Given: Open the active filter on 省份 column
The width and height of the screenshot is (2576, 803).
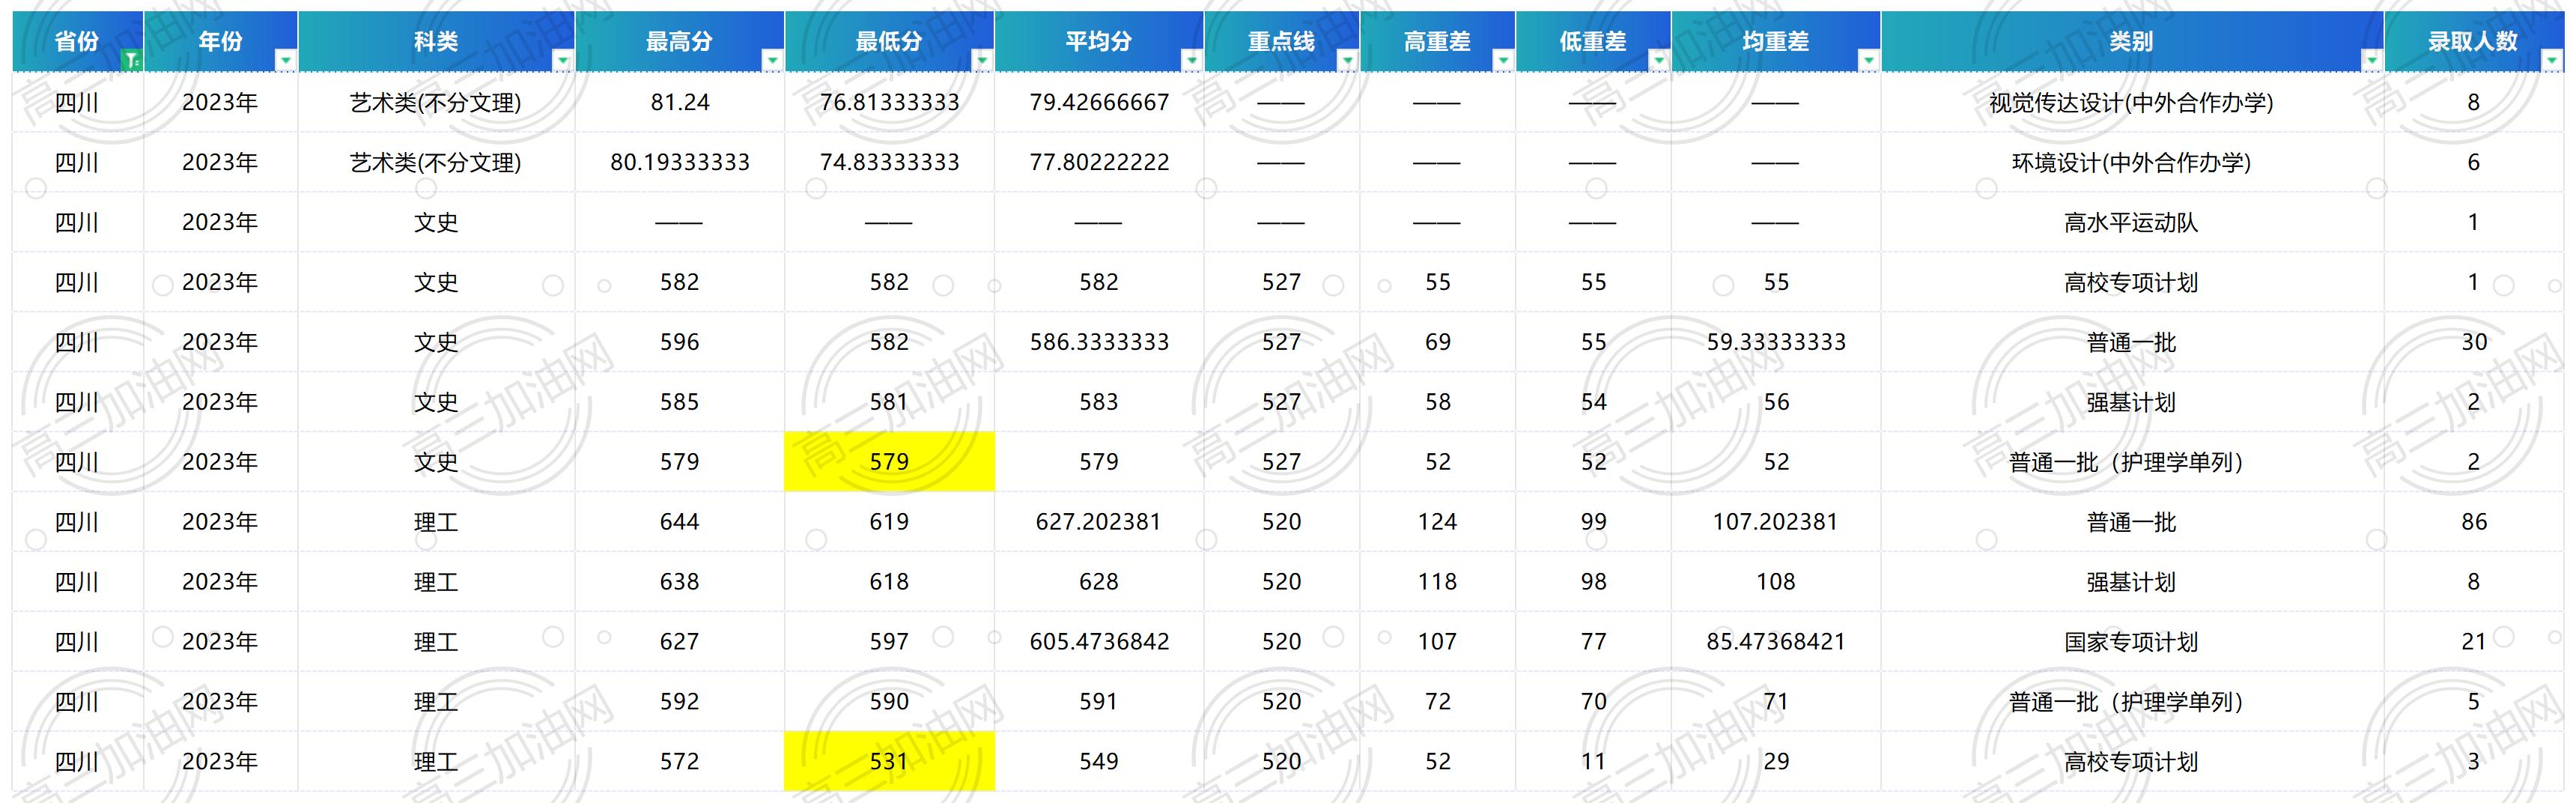Looking at the screenshot, I should click(x=131, y=61).
